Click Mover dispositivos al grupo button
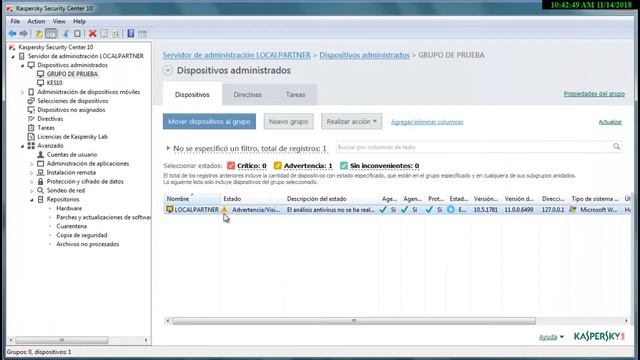This screenshot has height=360, width=640. (209, 122)
